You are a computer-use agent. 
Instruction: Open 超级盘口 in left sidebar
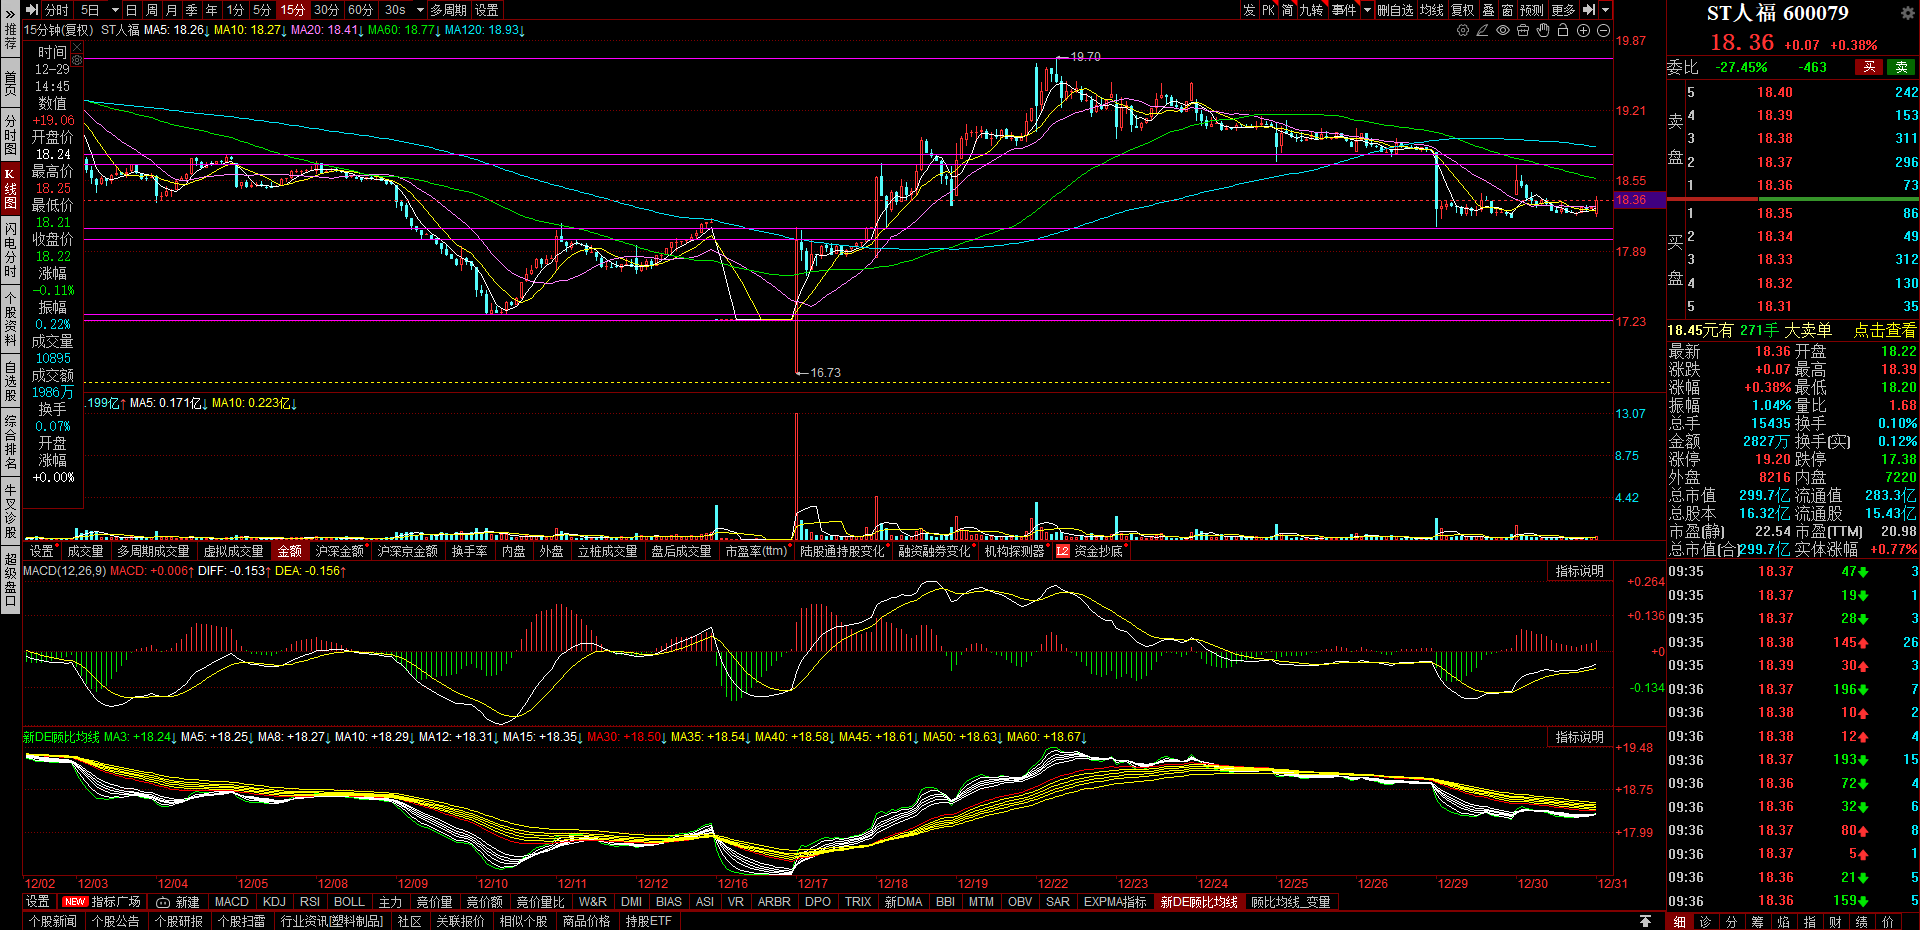click(x=10, y=579)
